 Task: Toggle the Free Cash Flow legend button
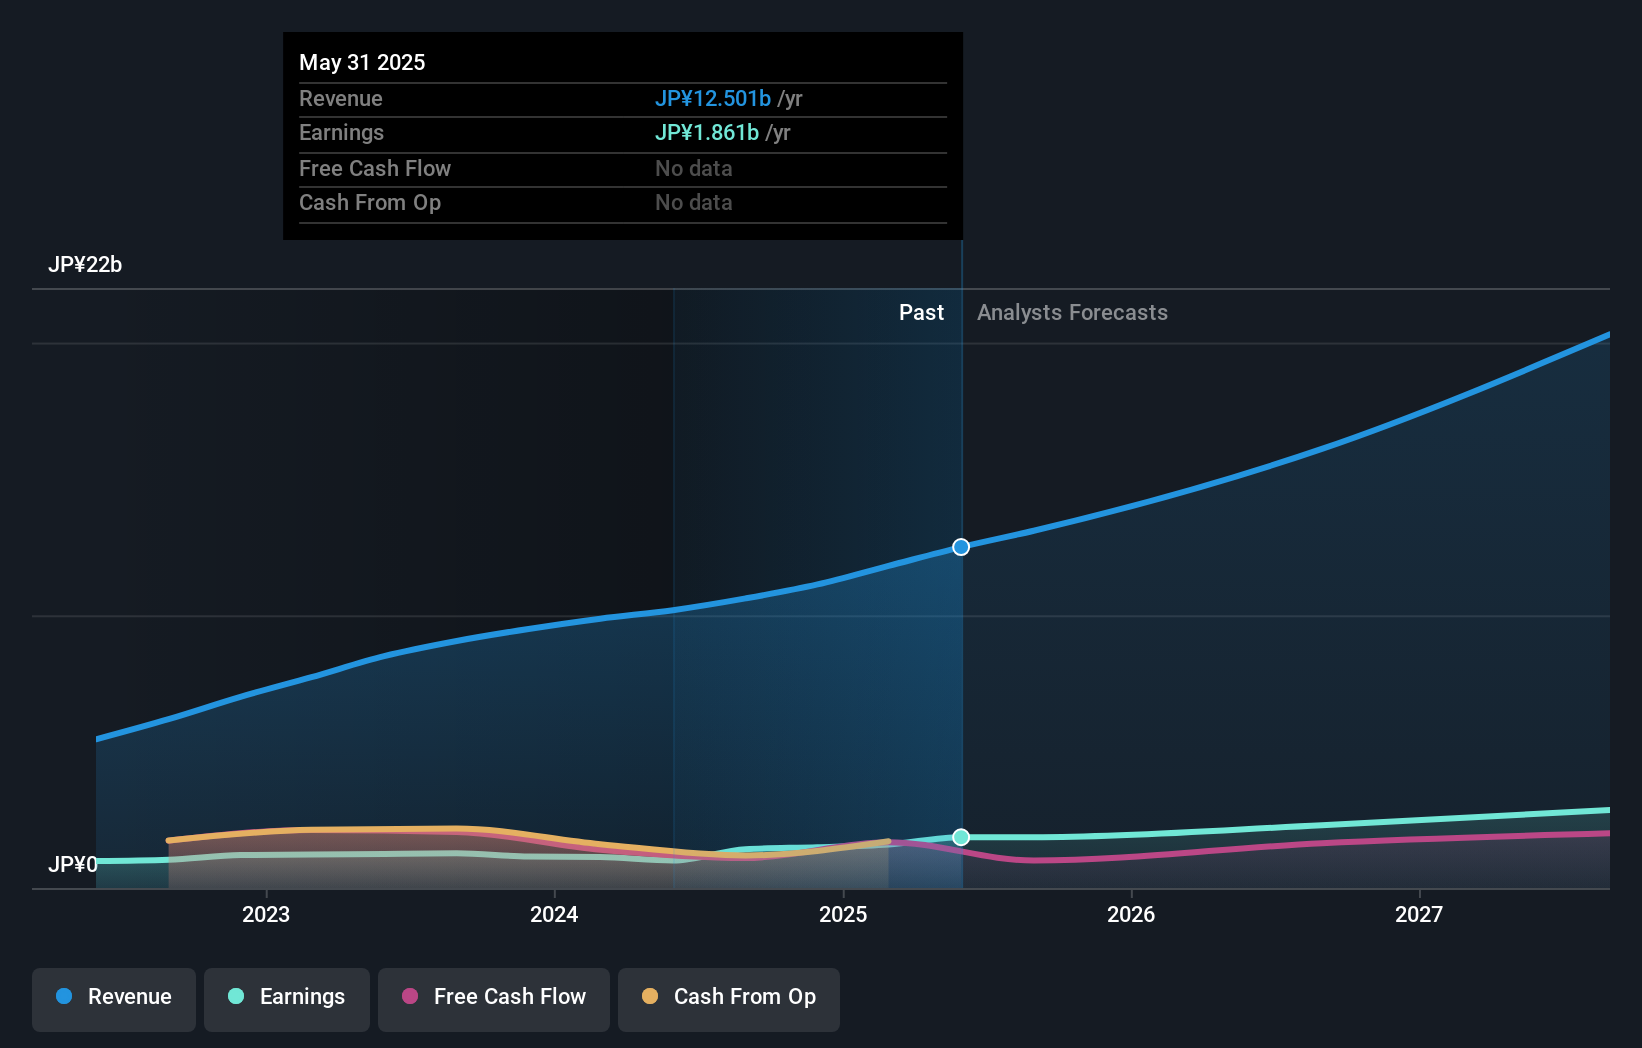click(494, 999)
